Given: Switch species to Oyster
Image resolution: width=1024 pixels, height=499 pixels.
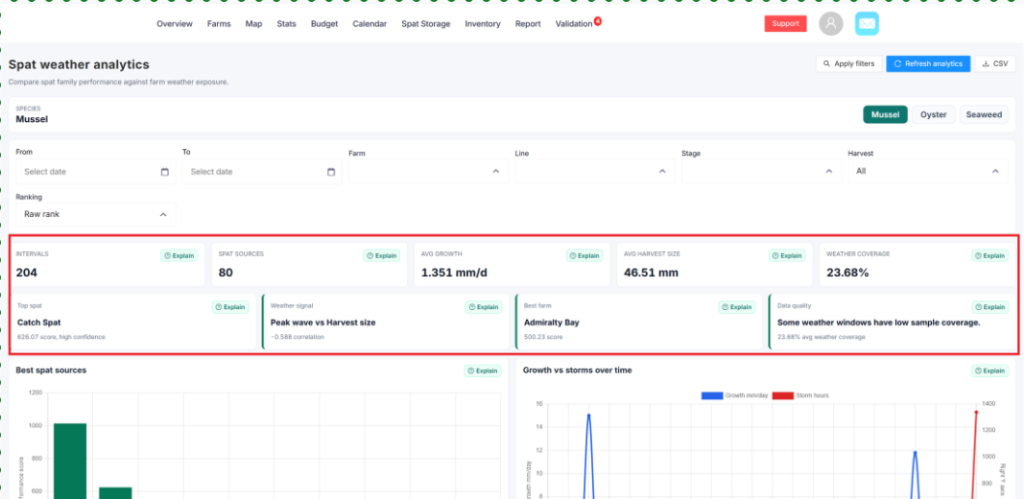Looking at the screenshot, I should click(x=933, y=114).
